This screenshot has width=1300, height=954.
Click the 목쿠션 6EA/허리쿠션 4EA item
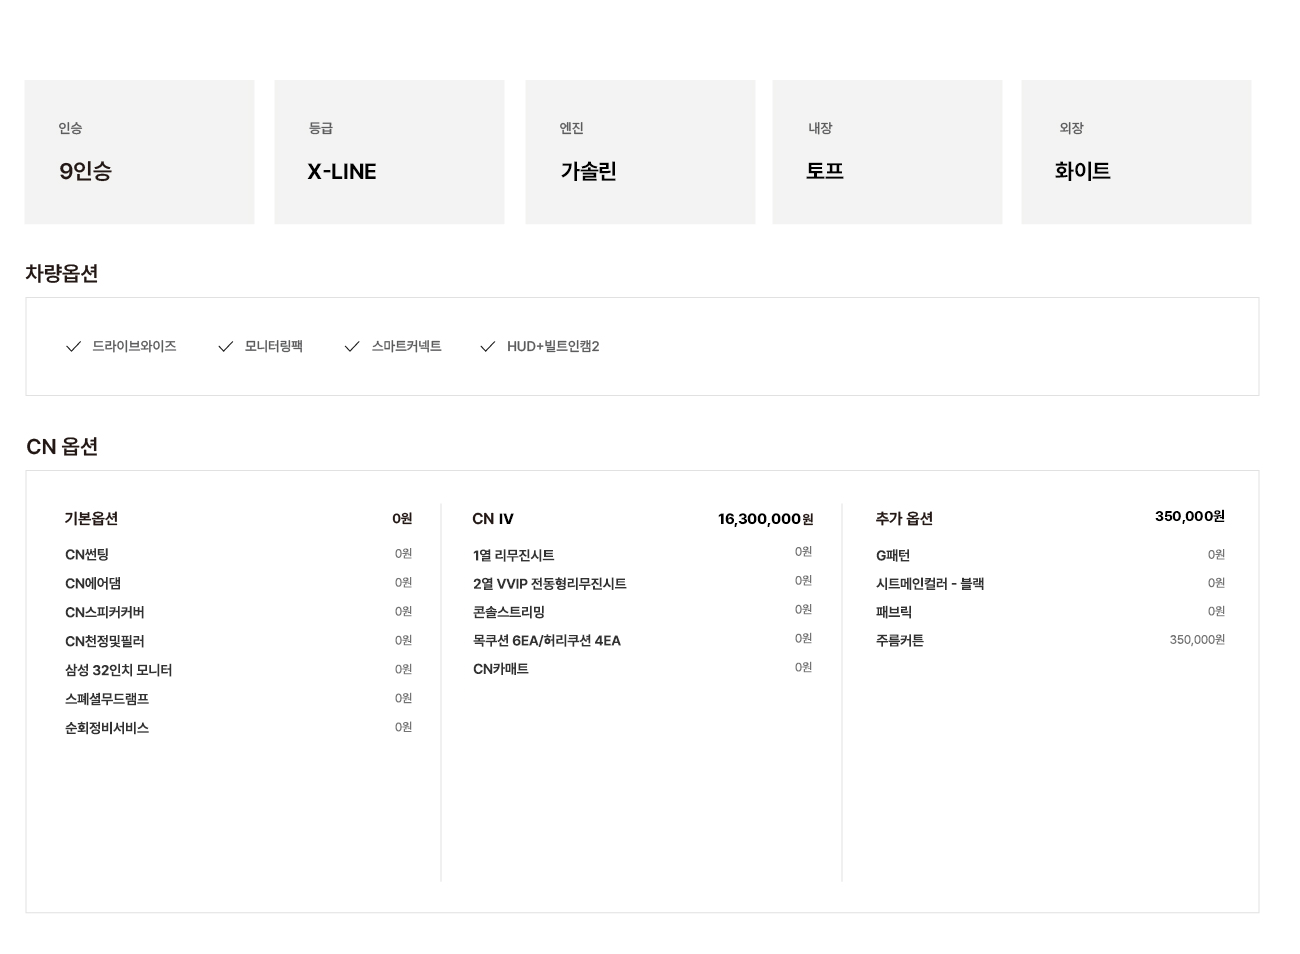pos(547,641)
